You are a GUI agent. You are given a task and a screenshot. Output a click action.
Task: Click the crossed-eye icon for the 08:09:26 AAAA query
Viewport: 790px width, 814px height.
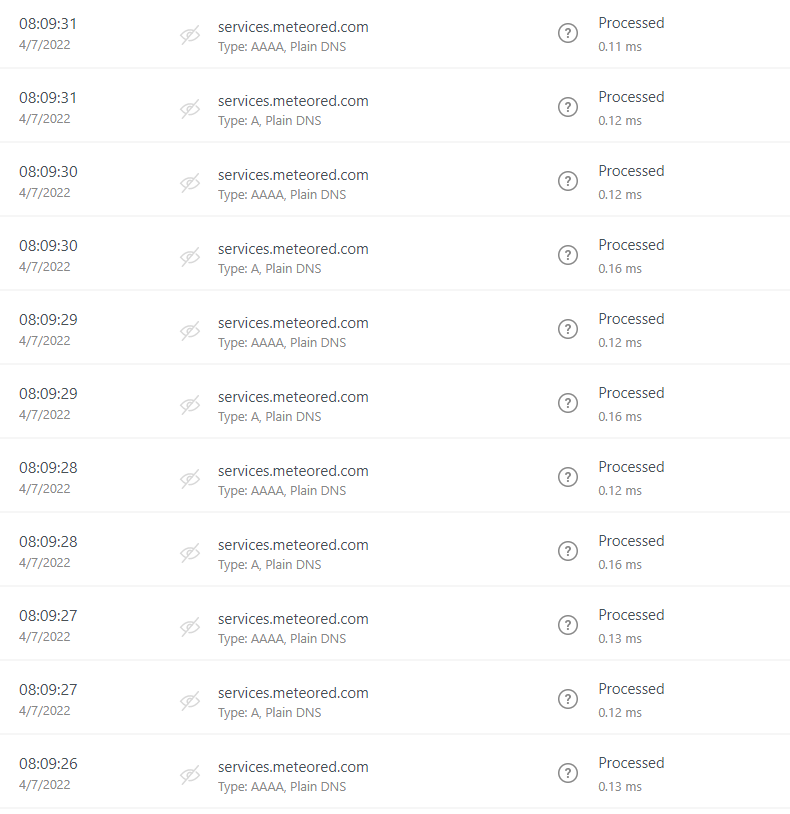click(x=190, y=775)
